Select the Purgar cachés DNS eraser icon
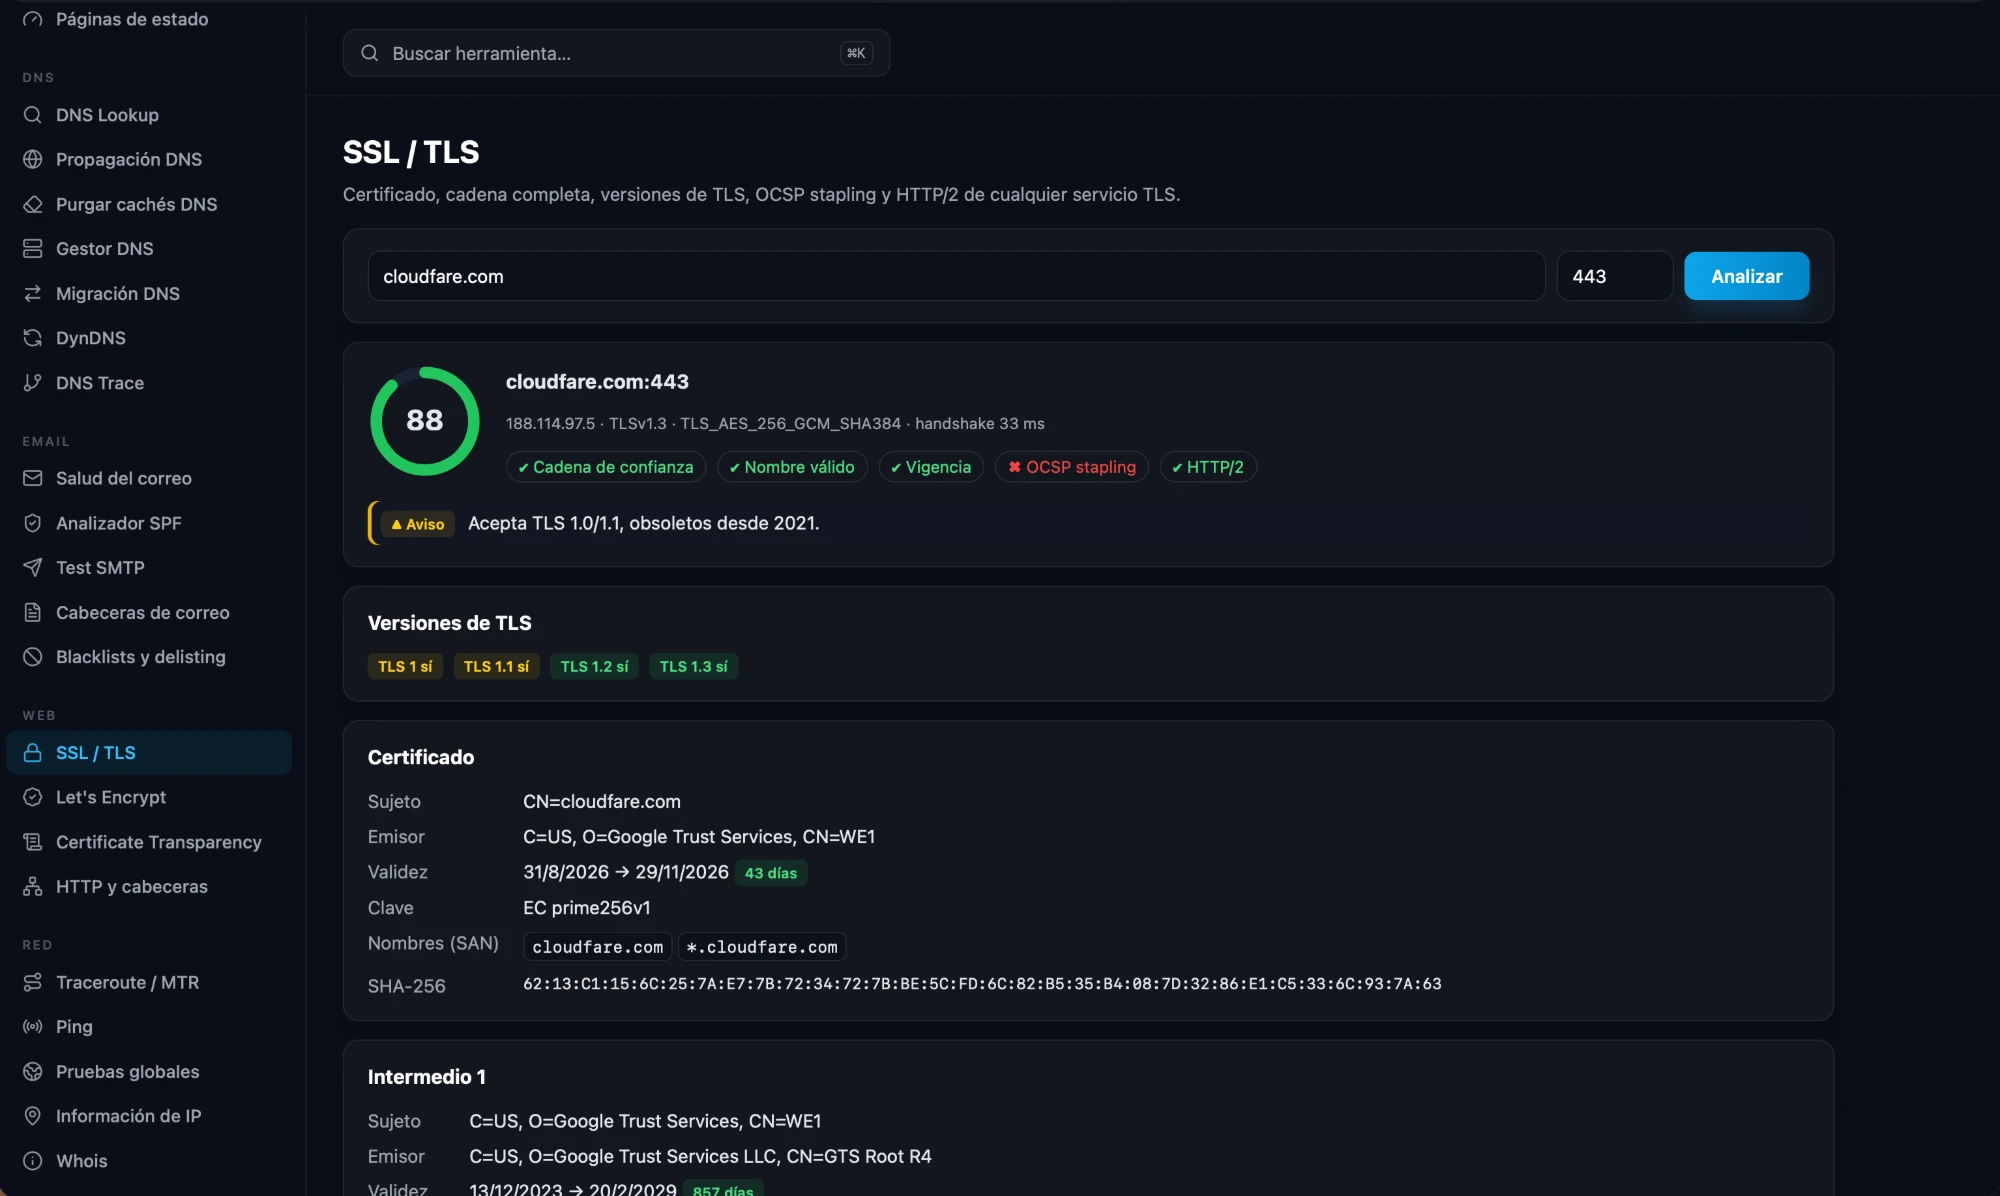Image resolution: width=2000 pixels, height=1196 pixels. (x=33, y=204)
